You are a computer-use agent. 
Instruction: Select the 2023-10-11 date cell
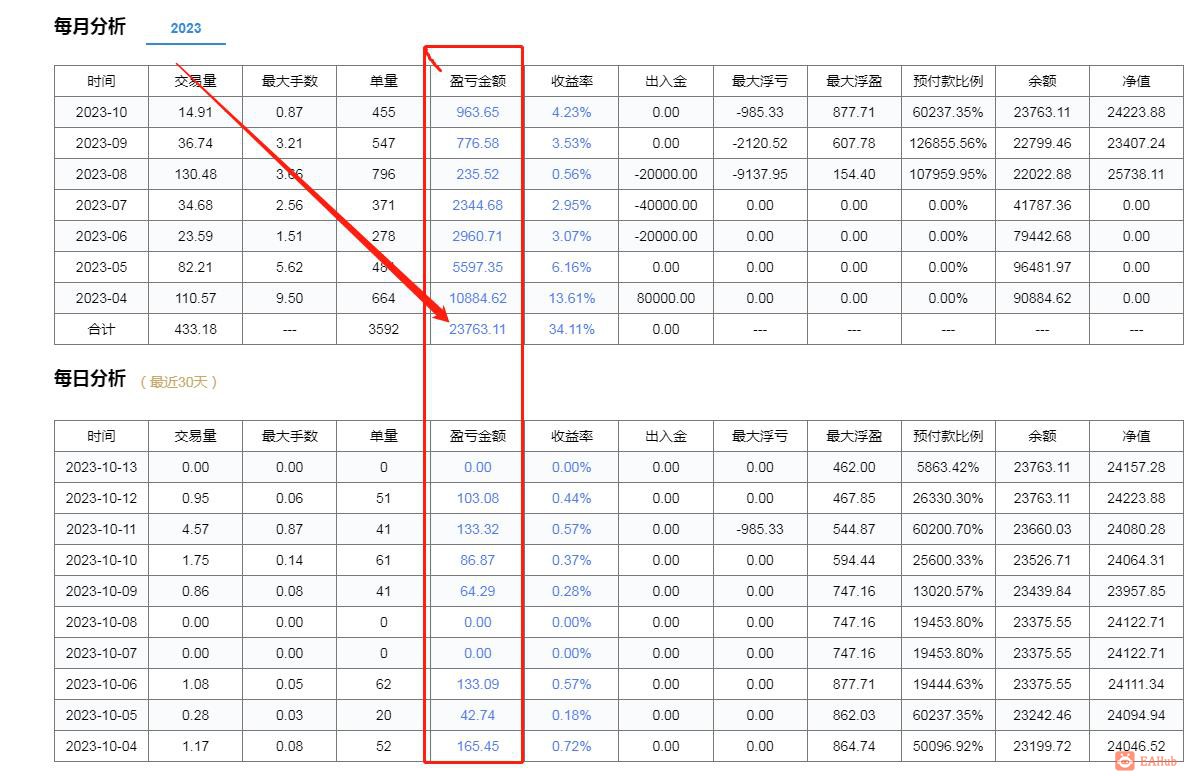pyautogui.click(x=101, y=529)
